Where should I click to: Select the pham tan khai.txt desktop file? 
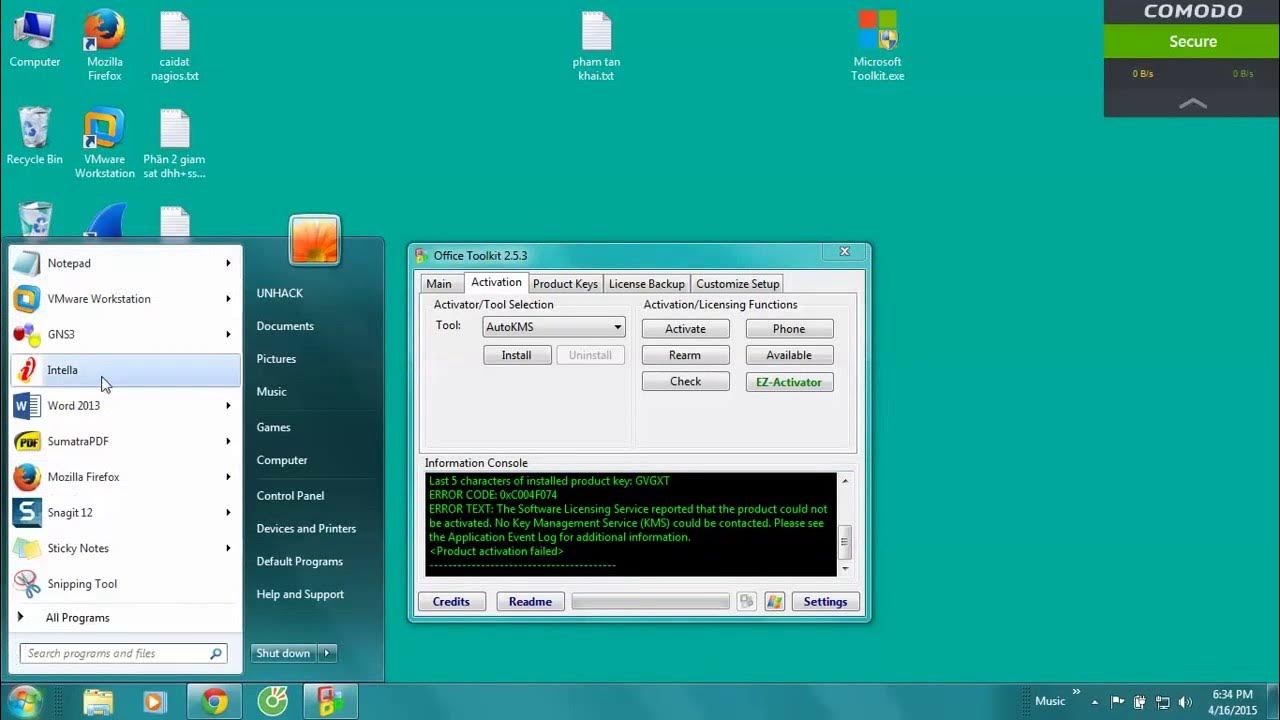coord(596,47)
